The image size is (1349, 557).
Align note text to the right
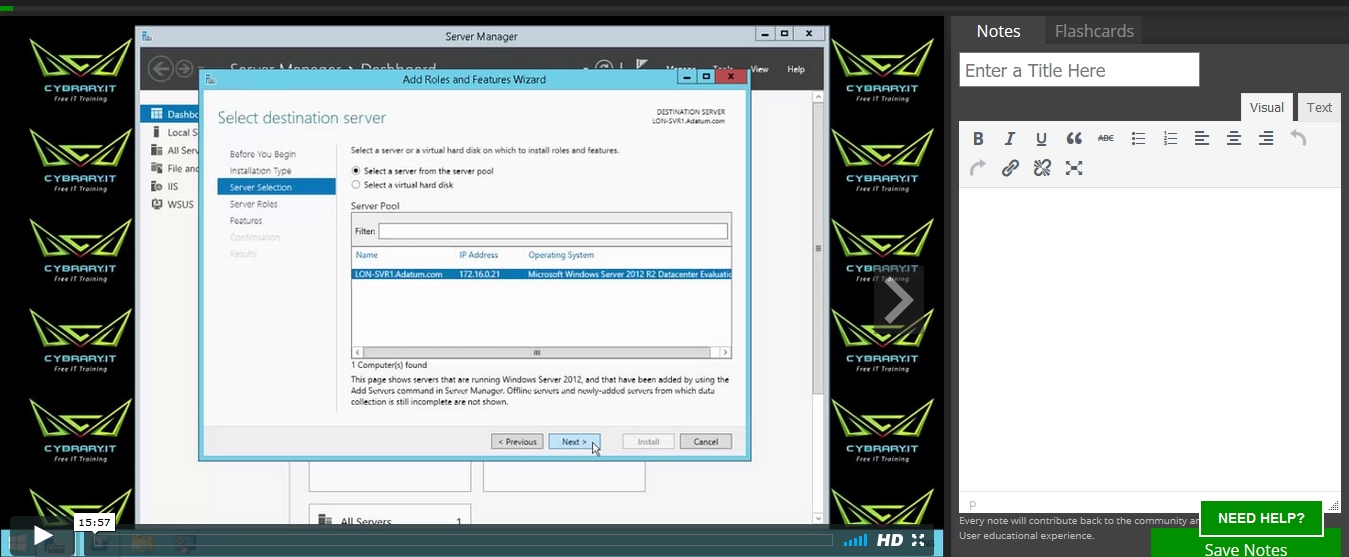[1266, 139]
